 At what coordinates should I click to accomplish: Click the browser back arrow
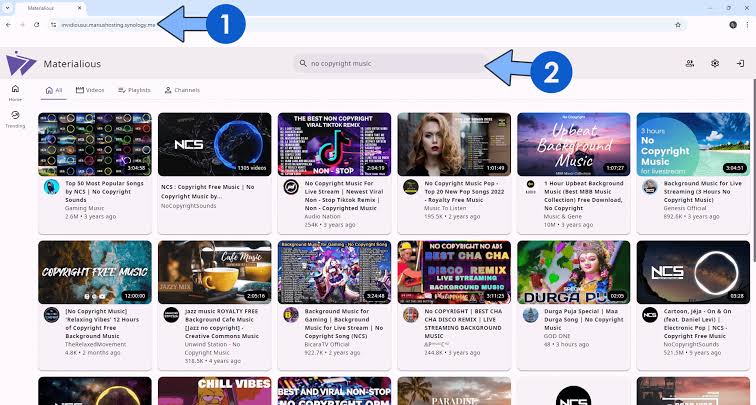pos(8,25)
